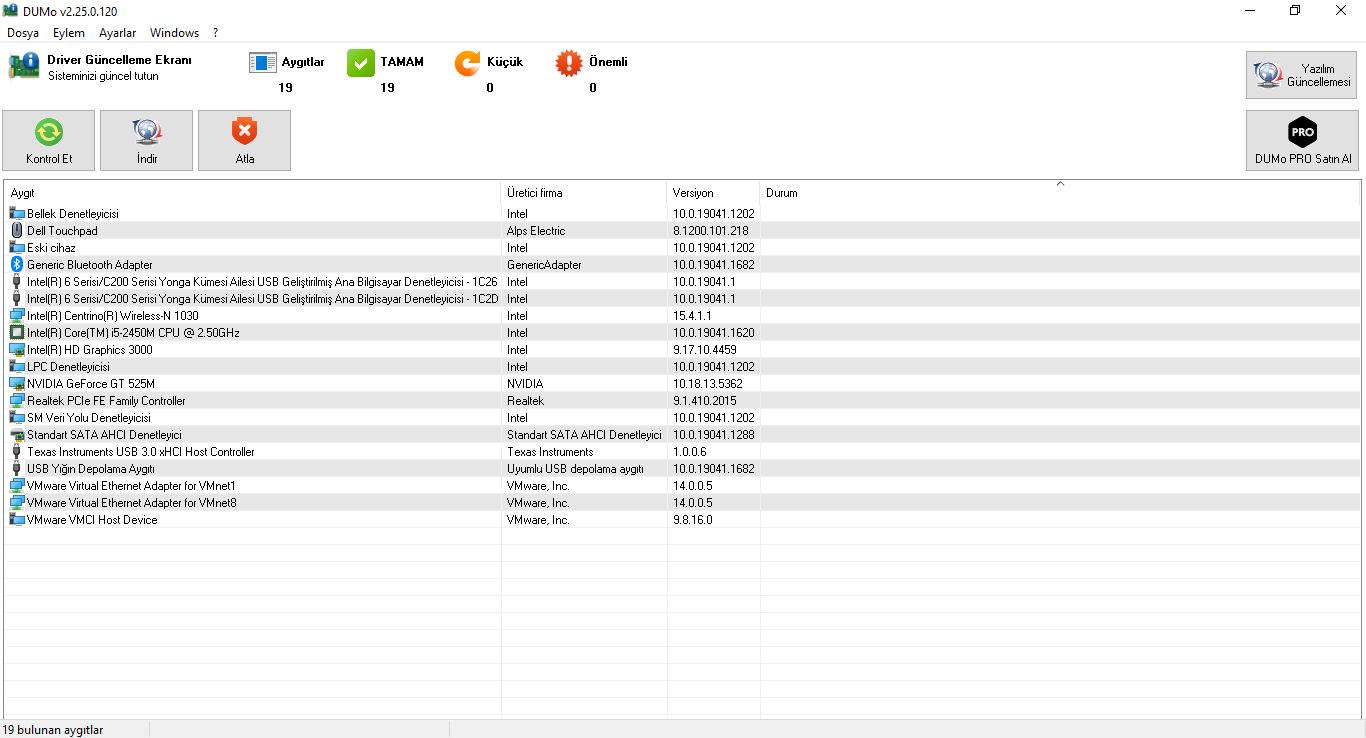Open Yazılım Güncellemesi button

click(x=1301, y=75)
